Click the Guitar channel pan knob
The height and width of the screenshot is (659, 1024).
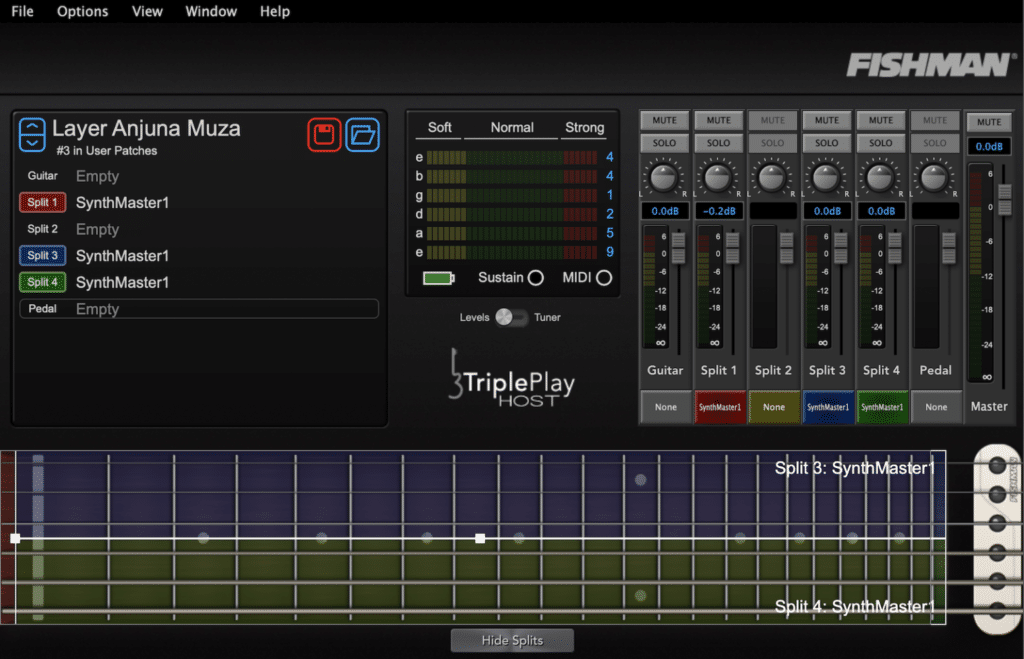click(664, 177)
